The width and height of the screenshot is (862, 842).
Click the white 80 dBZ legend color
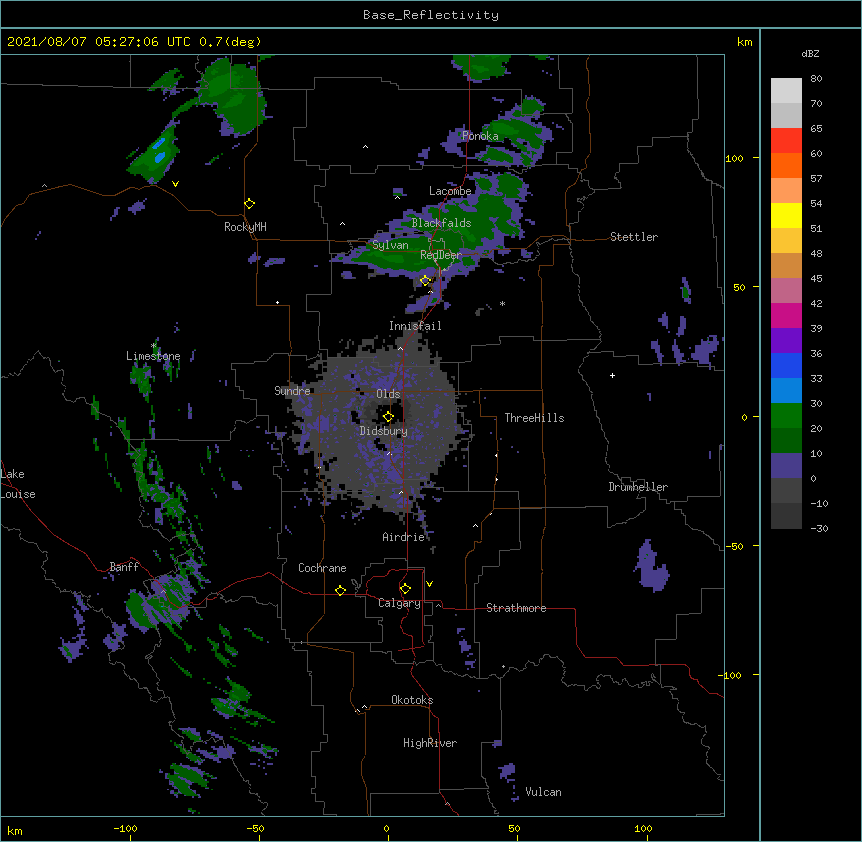pos(786,91)
